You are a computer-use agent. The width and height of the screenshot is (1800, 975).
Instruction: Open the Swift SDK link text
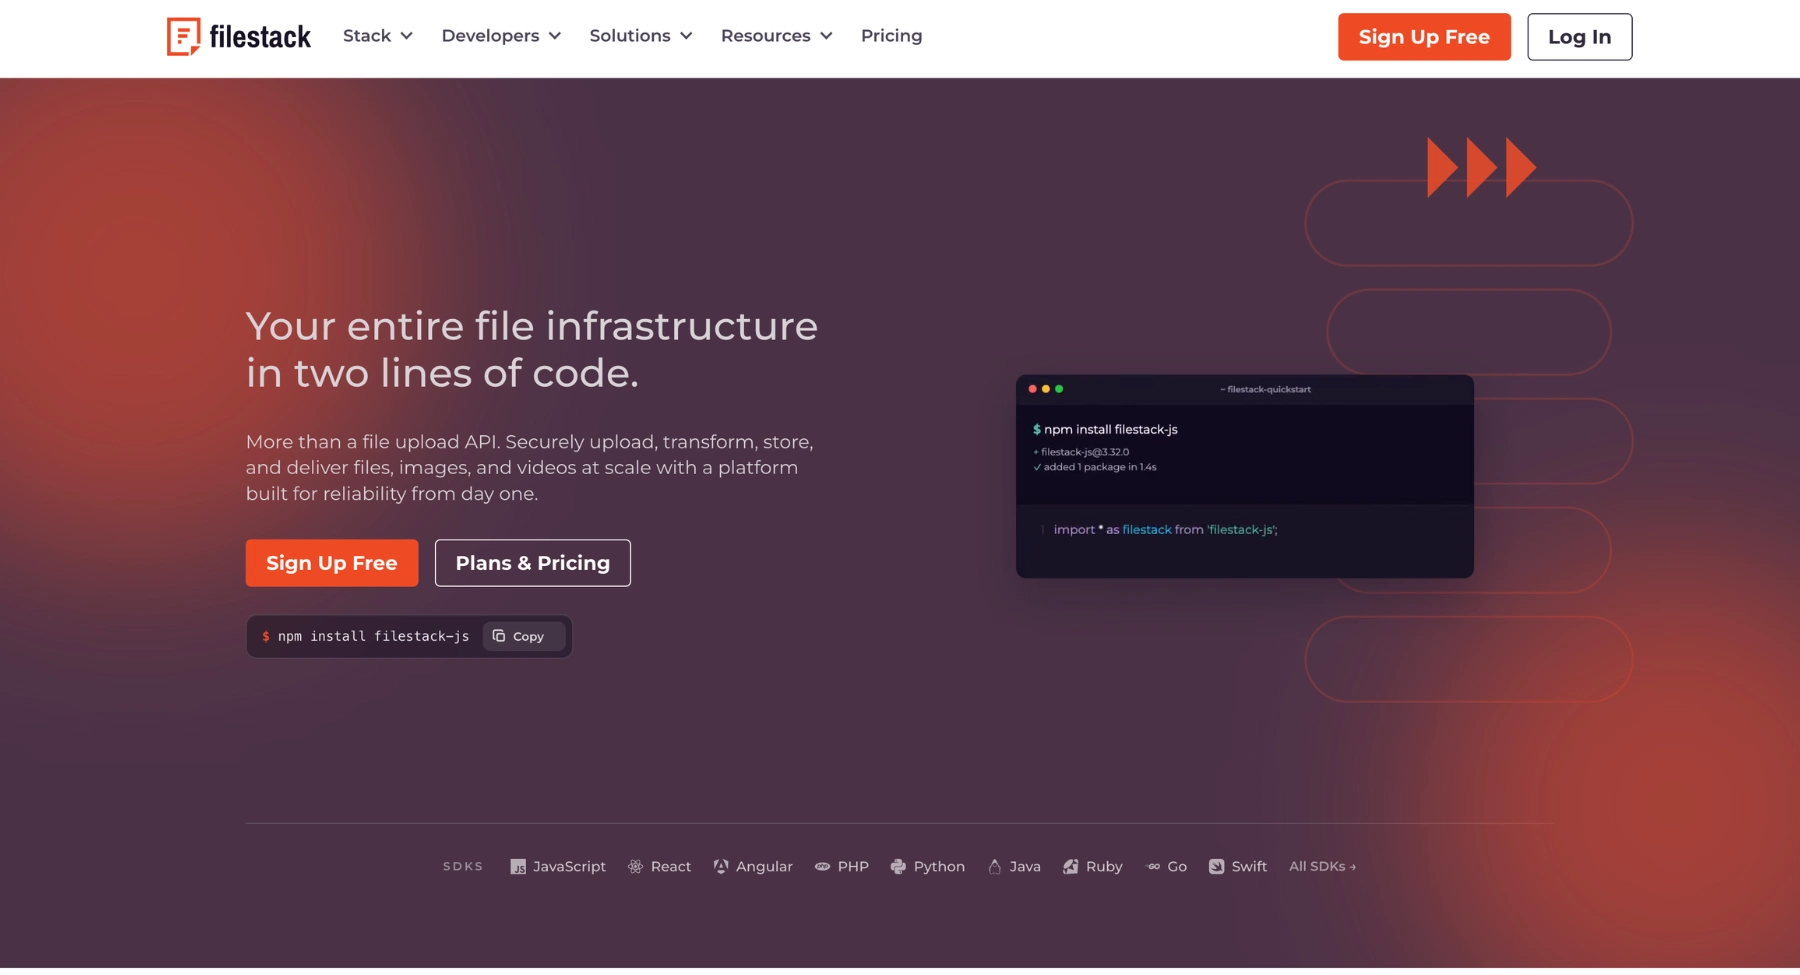[x=1249, y=867]
